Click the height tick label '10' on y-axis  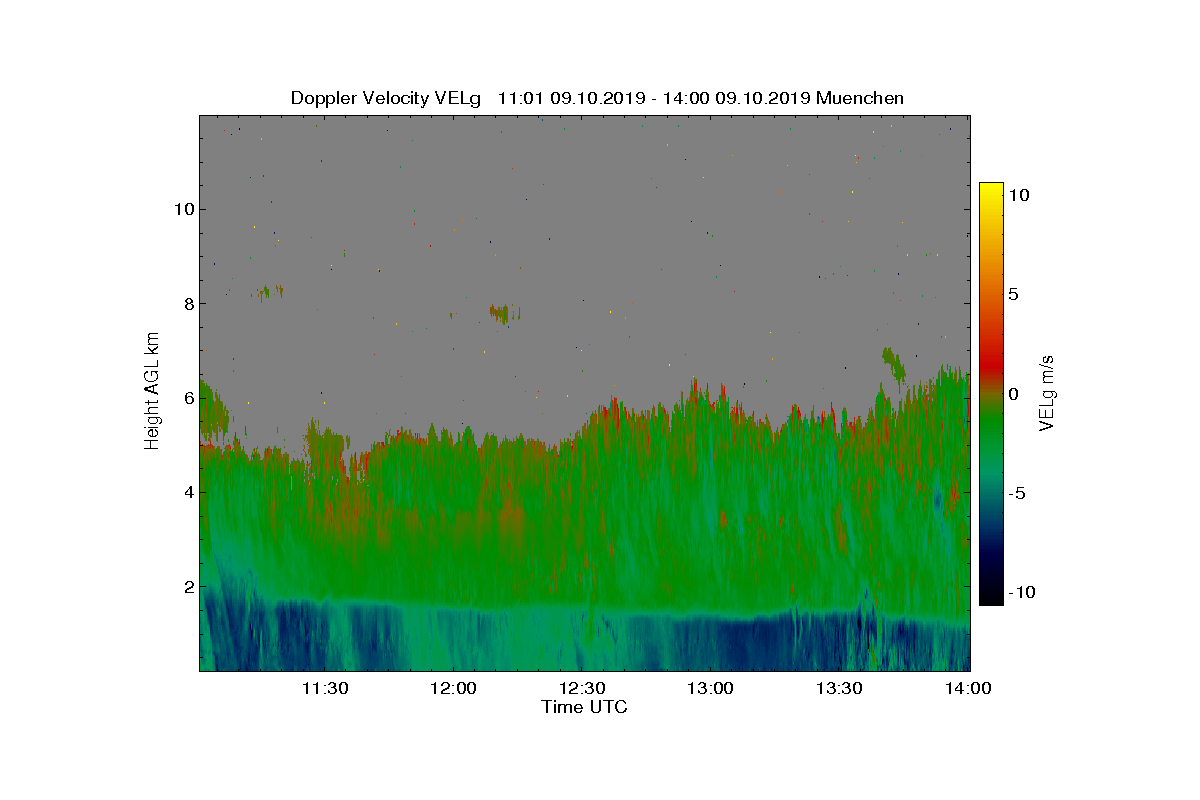(x=182, y=209)
